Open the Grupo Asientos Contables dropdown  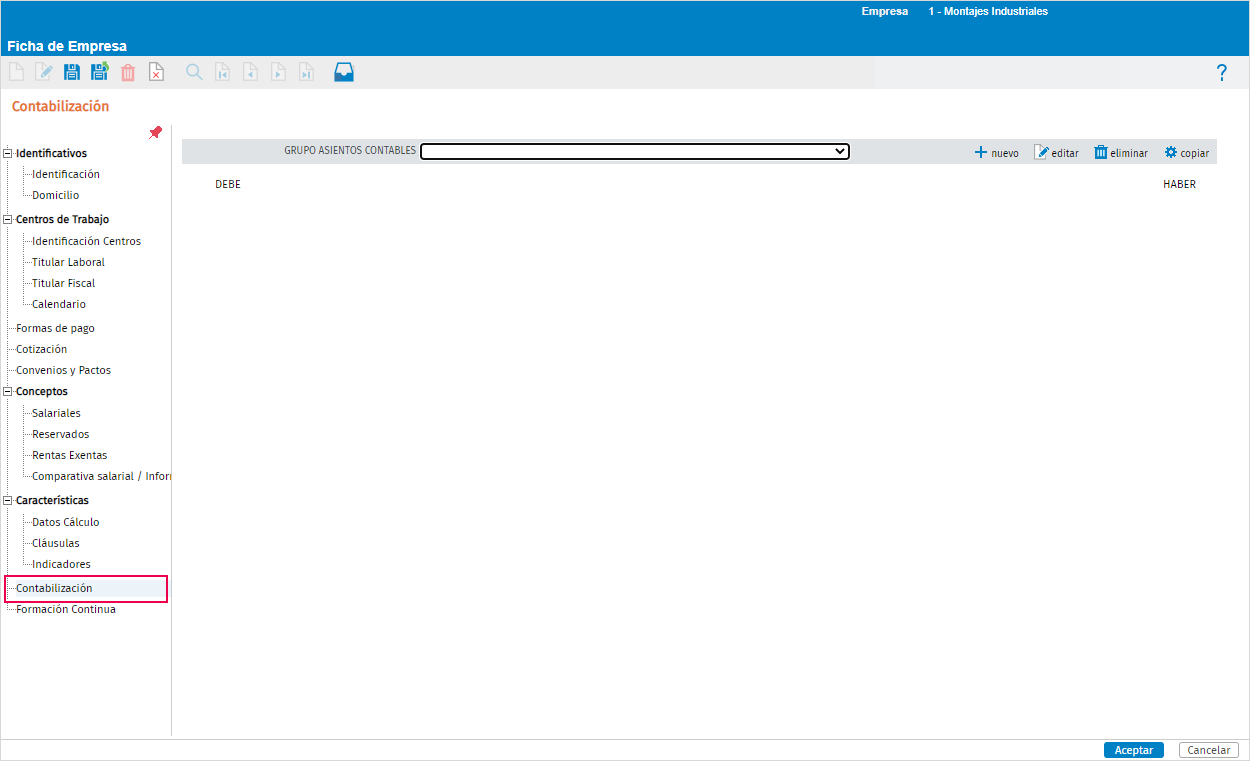click(x=635, y=151)
